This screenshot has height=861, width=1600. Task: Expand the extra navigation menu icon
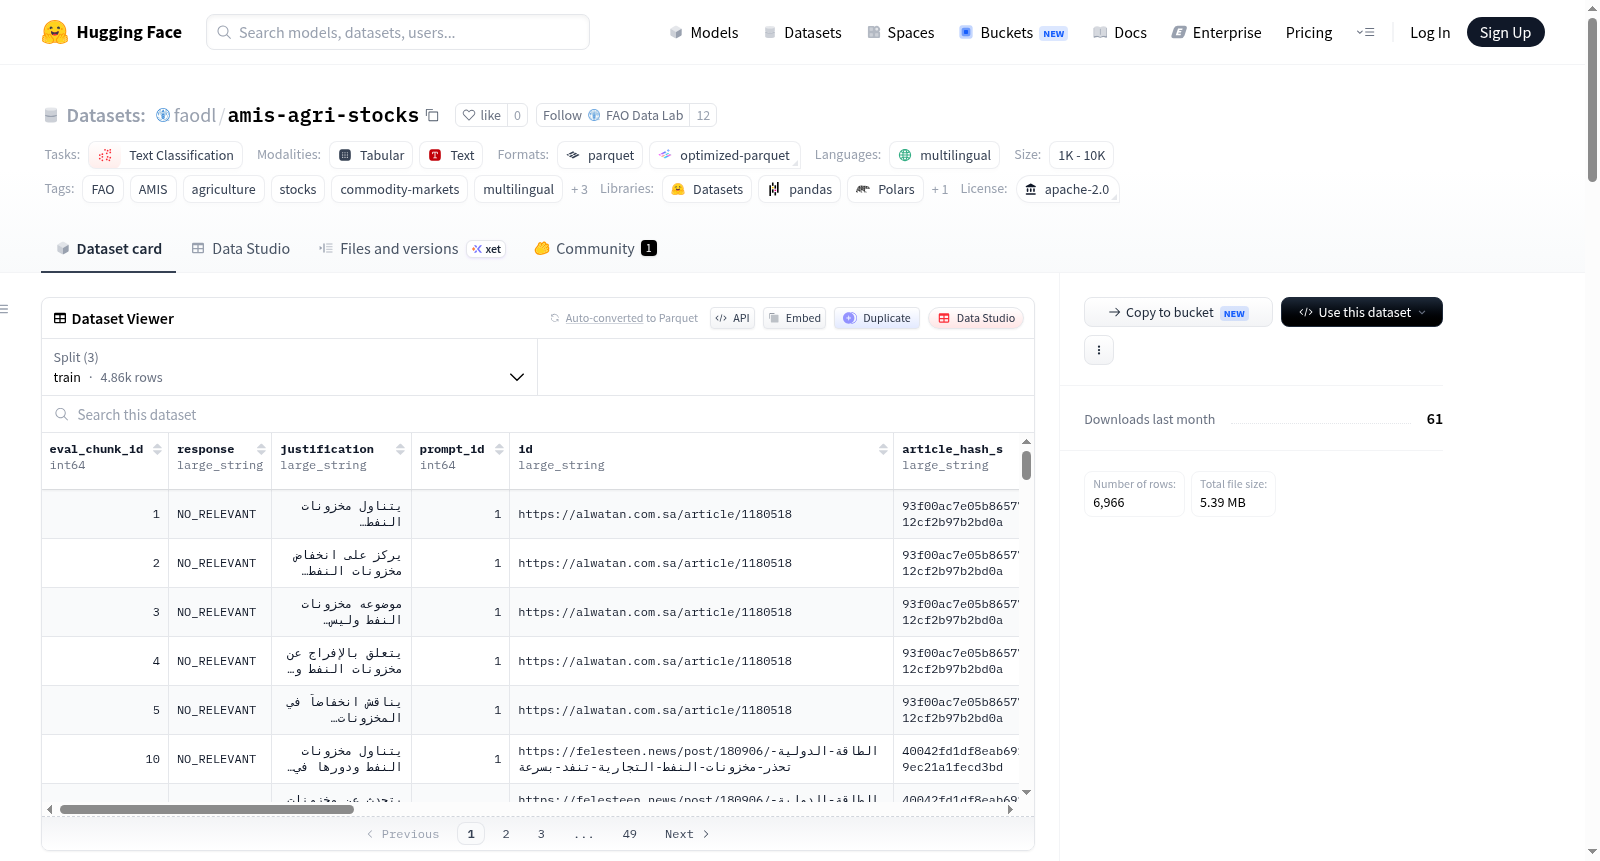pyautogui.click(x=1365, y=32)
